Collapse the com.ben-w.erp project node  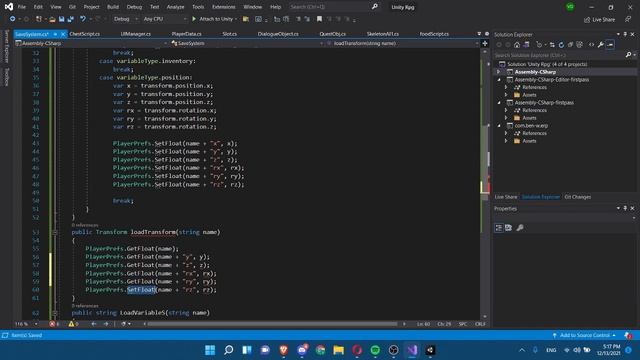click(499, 126)
